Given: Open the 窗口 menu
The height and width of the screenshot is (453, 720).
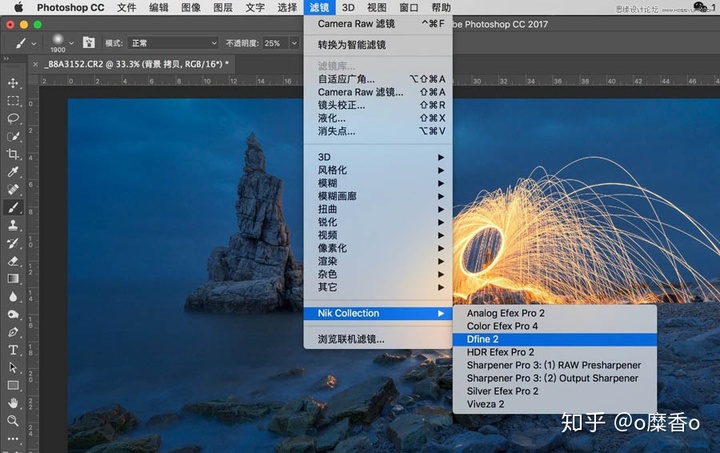Looking at the screenshot, I should click(409, 7).
